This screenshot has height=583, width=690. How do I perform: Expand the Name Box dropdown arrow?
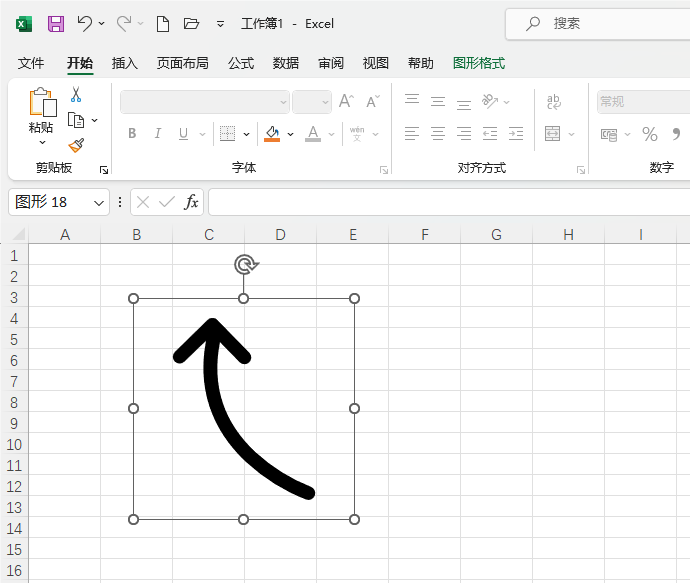(x=99, y=203)
